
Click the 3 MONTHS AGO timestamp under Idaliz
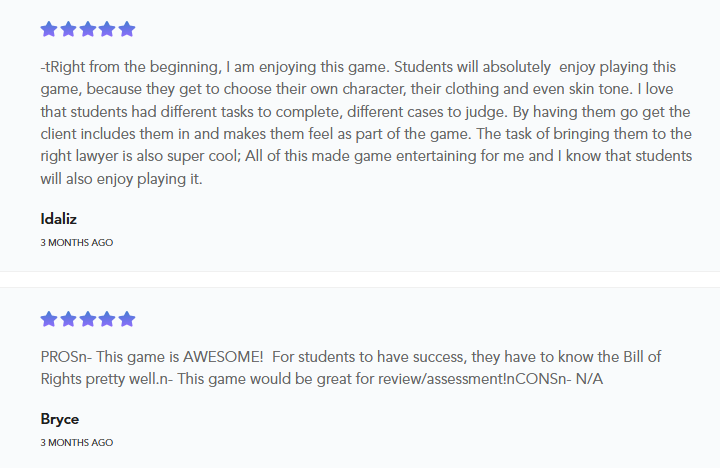click(77, 242)
